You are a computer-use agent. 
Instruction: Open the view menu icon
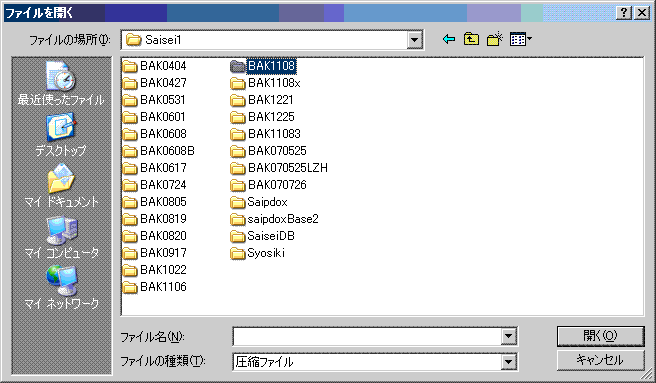click(x=520, y=39)
